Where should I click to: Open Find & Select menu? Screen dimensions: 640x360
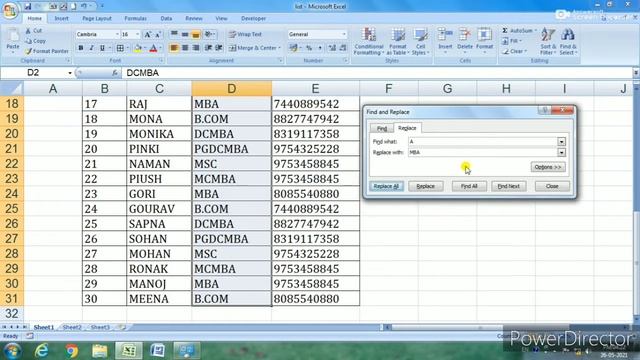[568, 41]
